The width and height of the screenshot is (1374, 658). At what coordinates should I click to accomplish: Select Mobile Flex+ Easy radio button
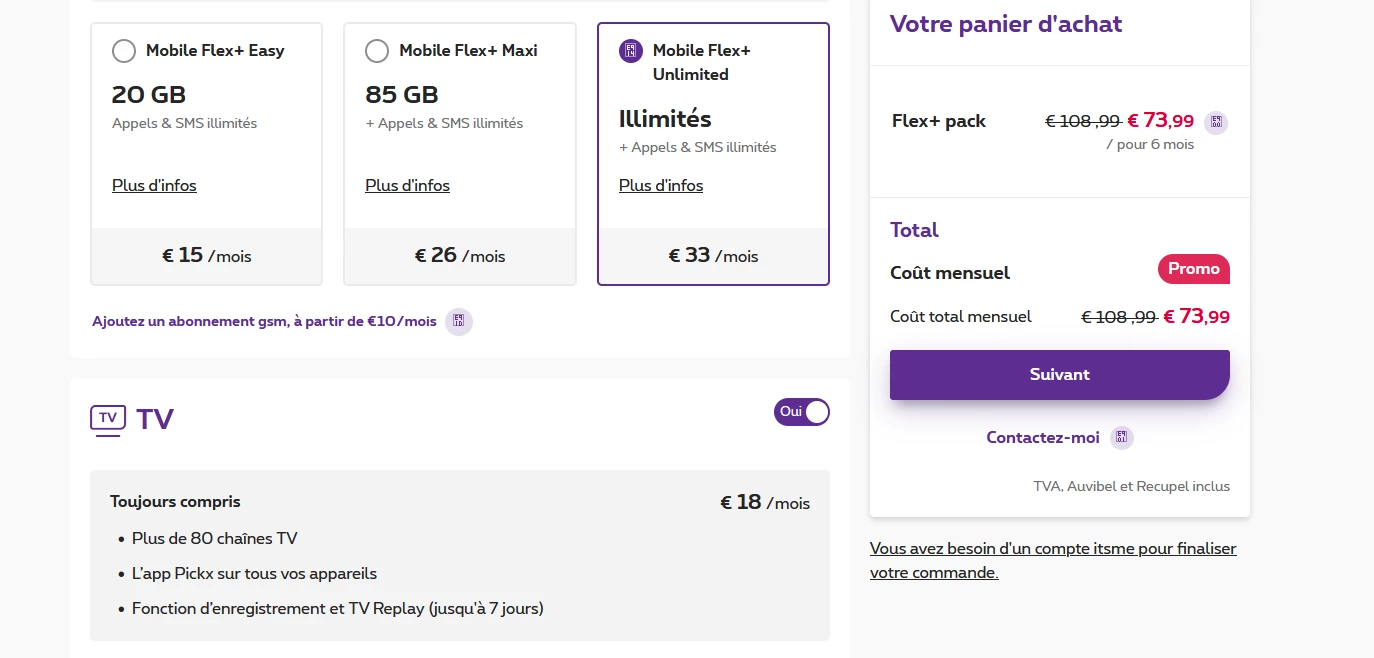point(124,51)
